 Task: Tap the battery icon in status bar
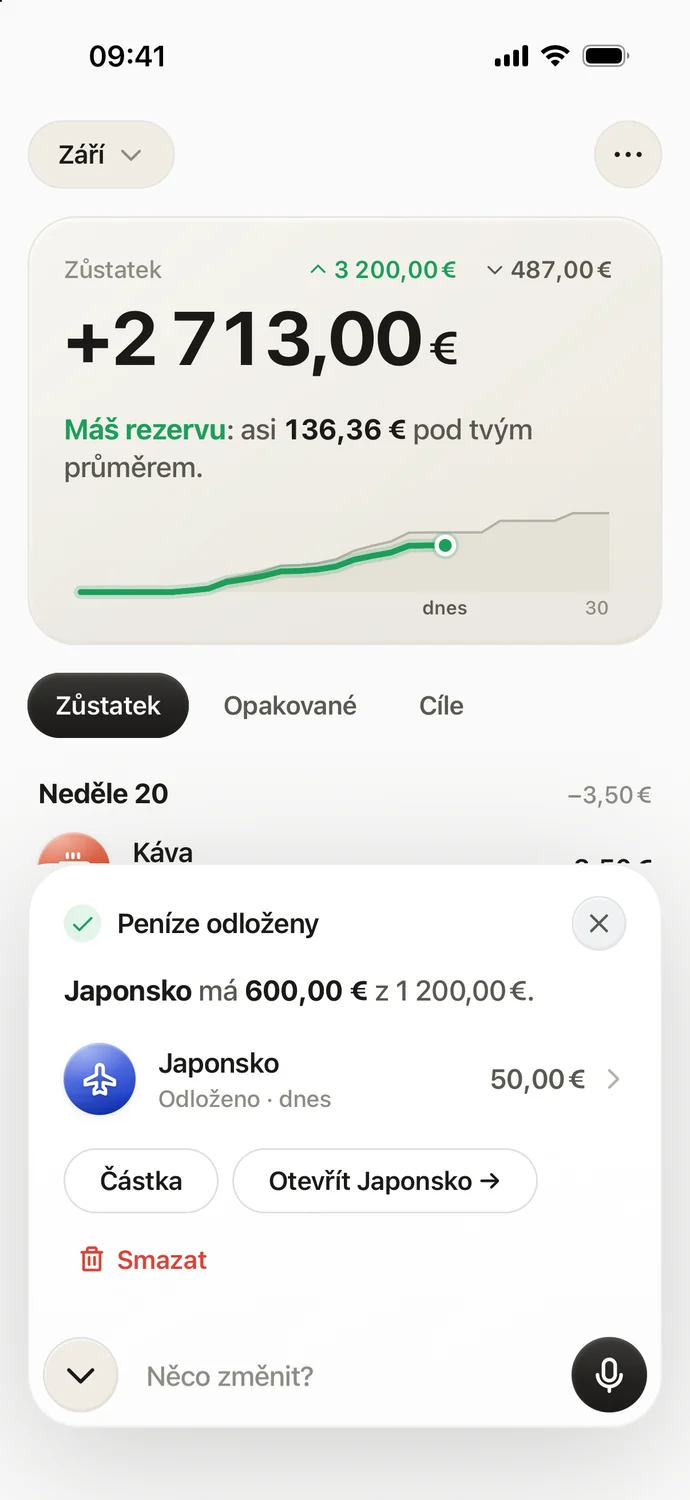click(607, 56)
